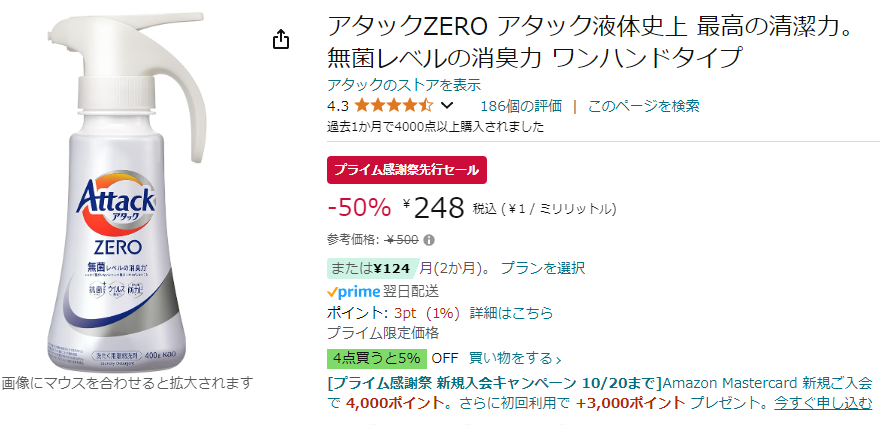
Task: Expand the rating breakdown chevron
Action: point(447,105)
